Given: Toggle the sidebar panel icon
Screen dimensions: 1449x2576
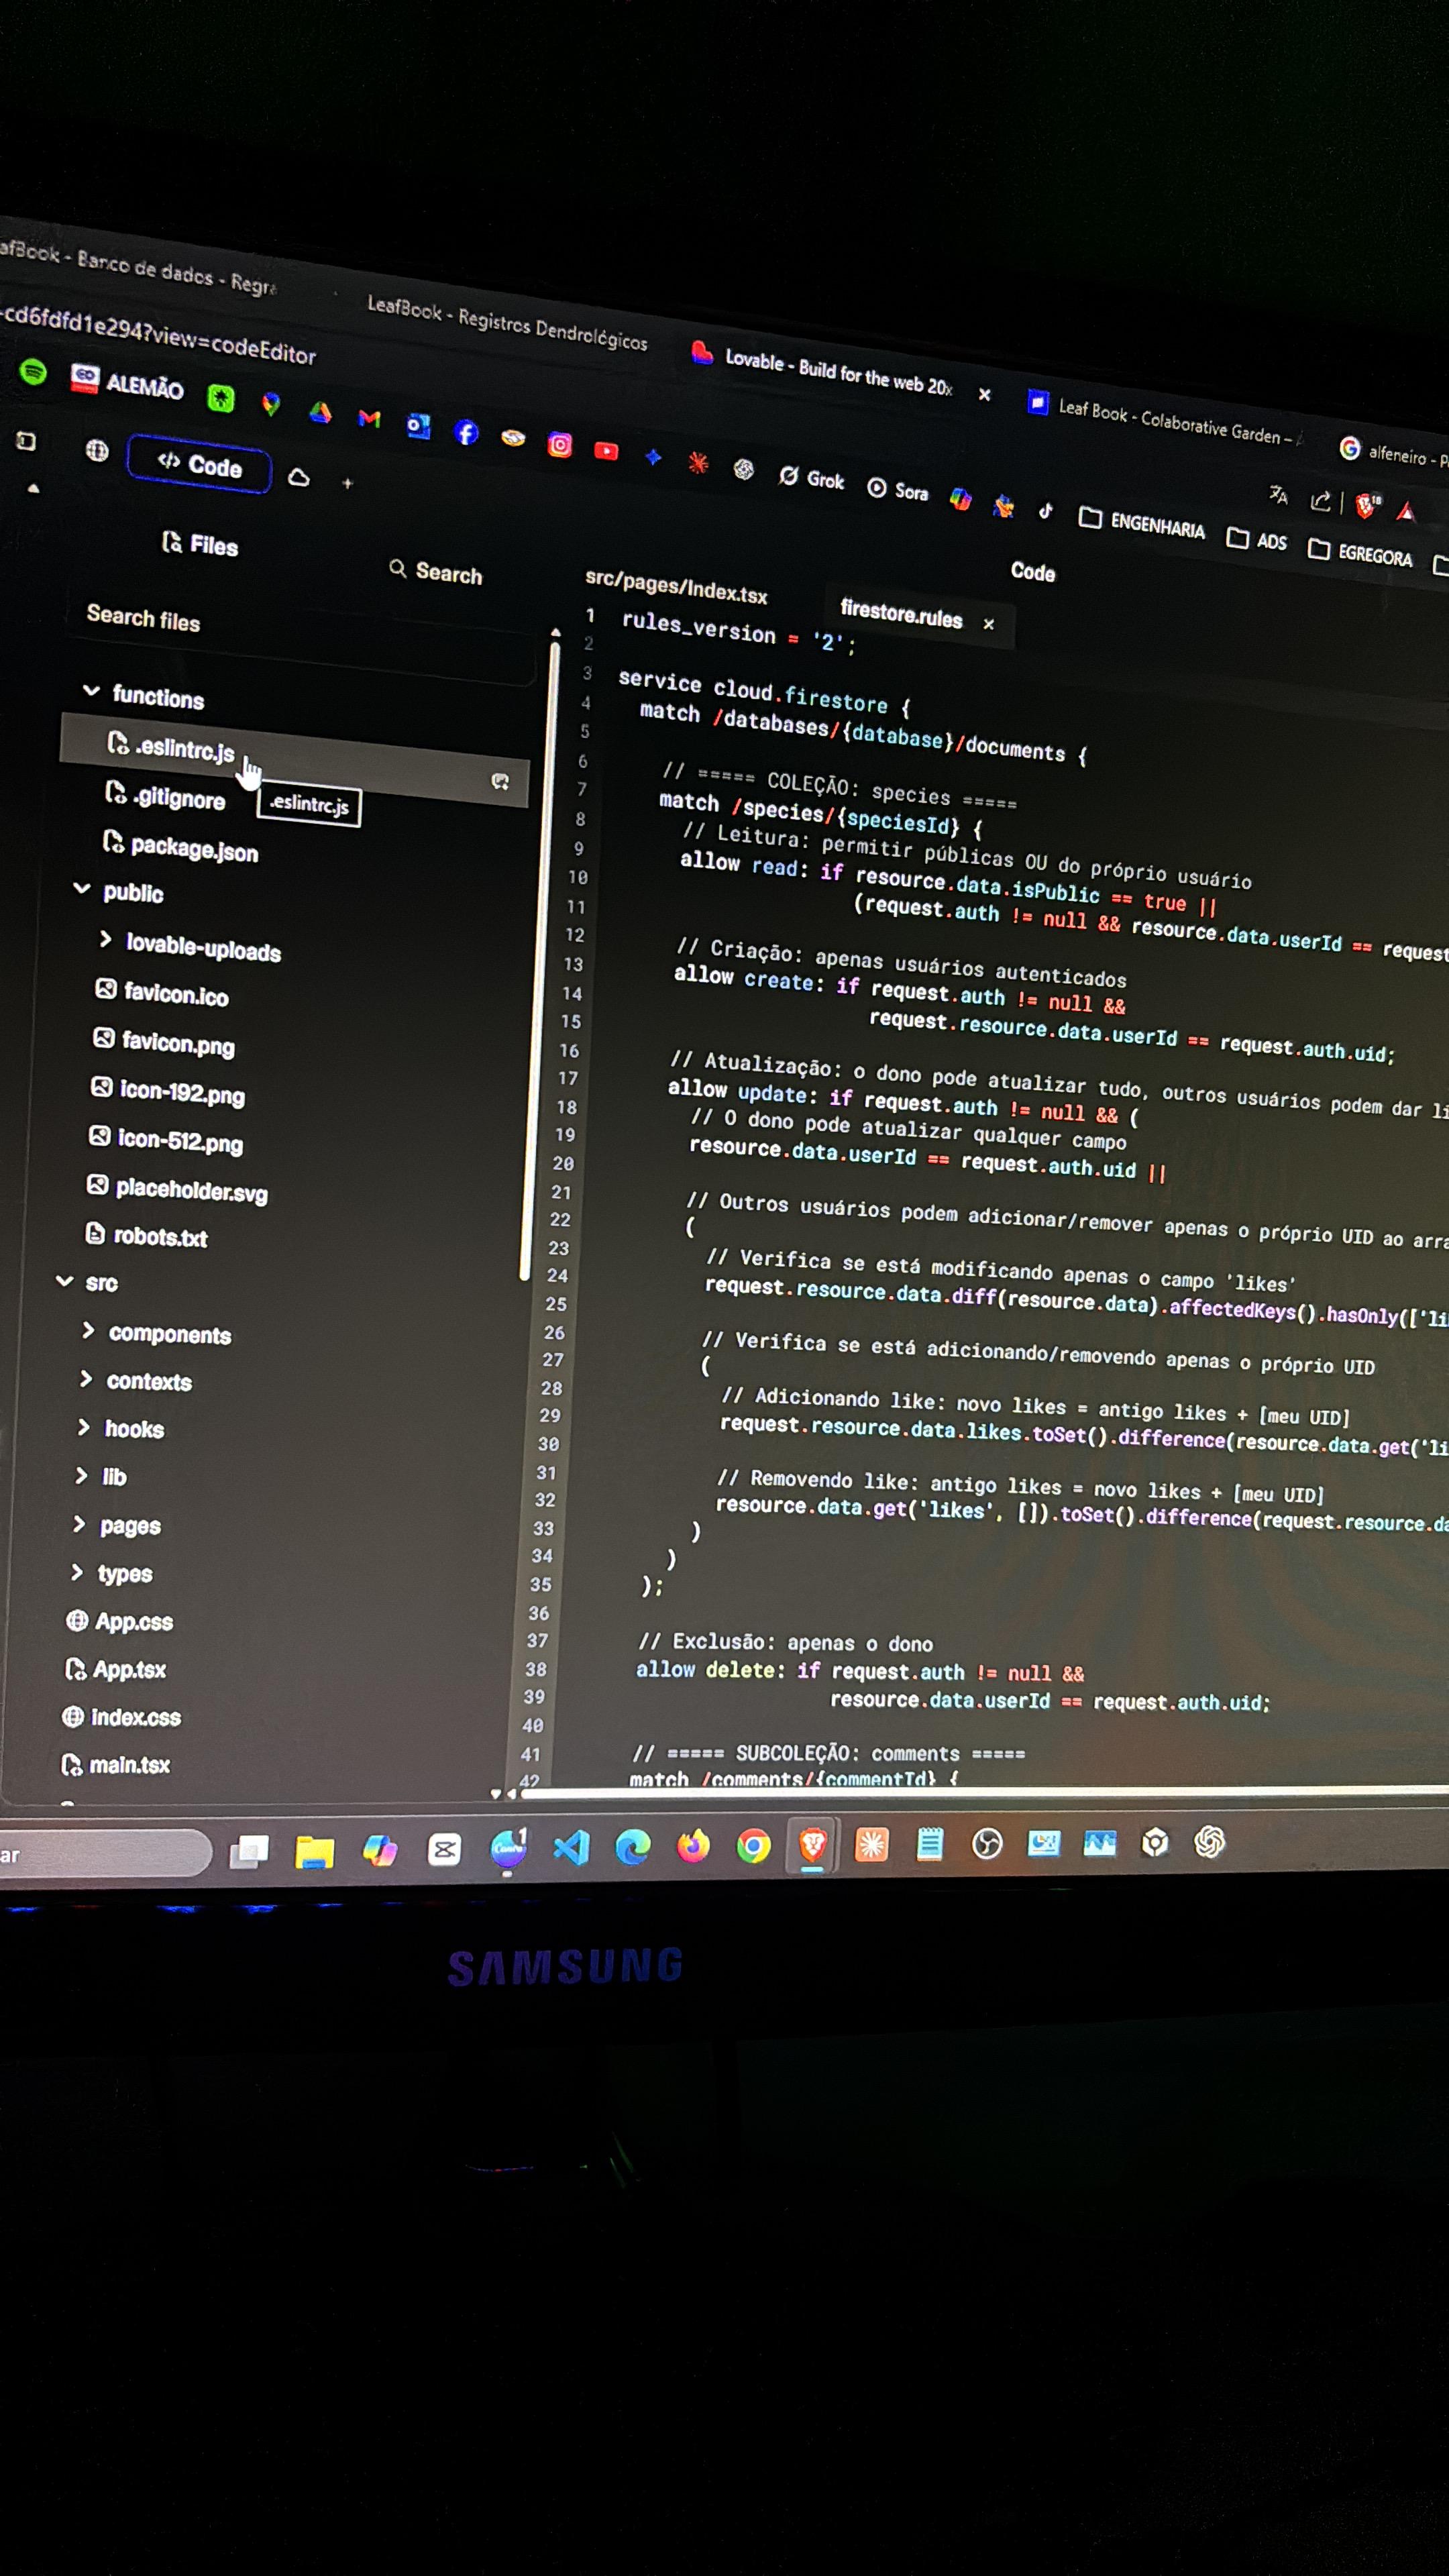Looking at the screenshot, I should coord(26,441).
